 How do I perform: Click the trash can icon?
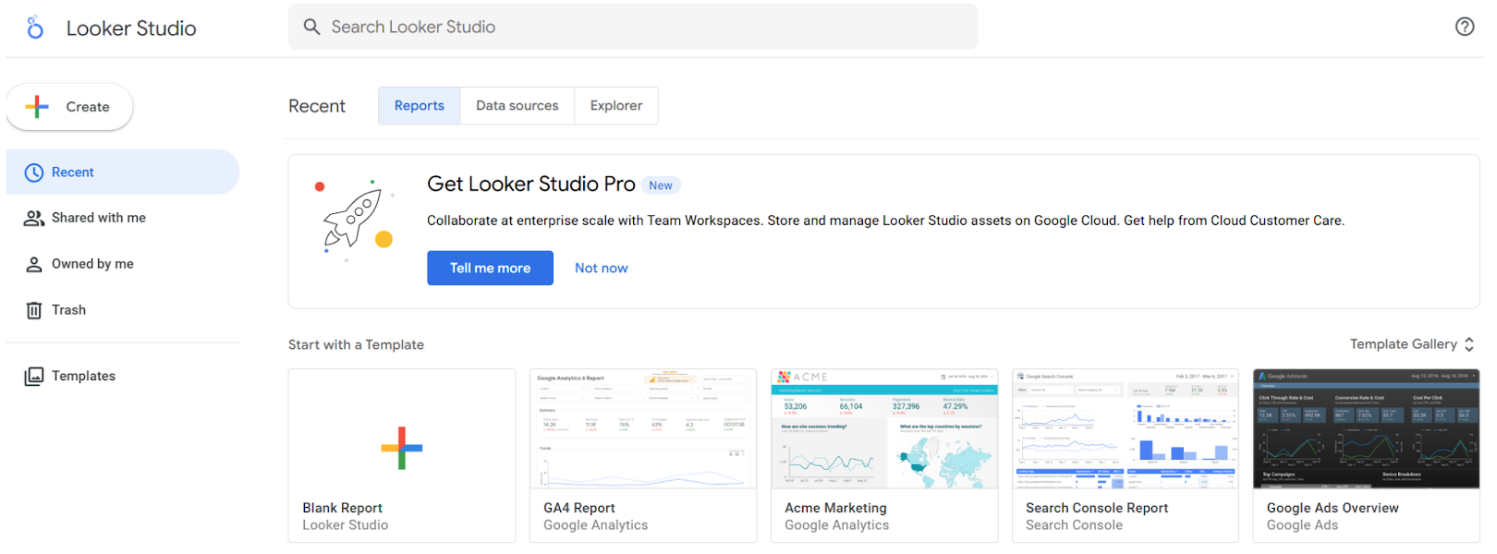point(34,310)
